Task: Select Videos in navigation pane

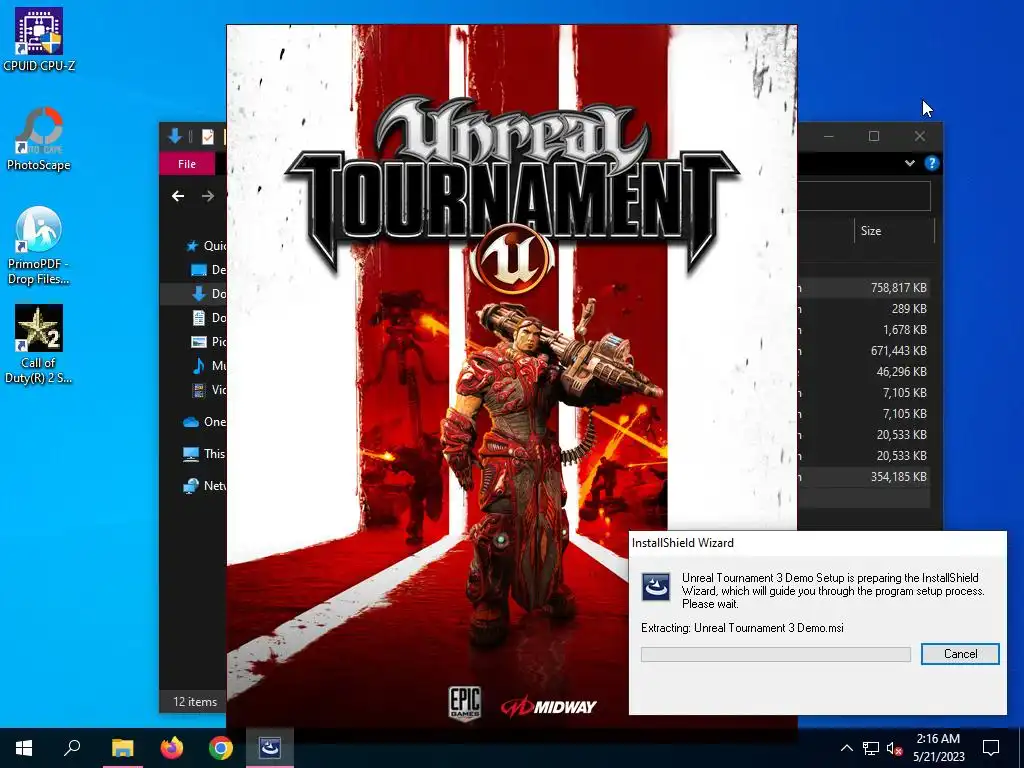Action: pos(193,390)
